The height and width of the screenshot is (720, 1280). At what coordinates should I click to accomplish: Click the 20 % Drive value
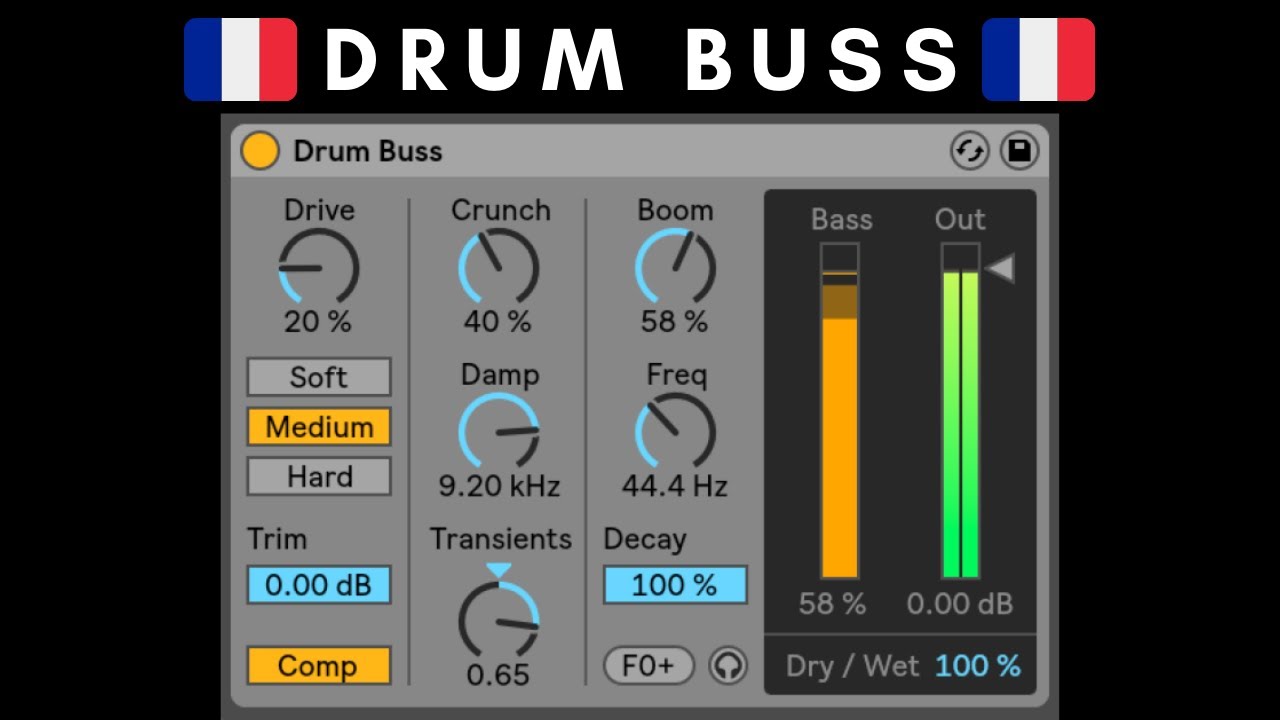[318, 322]
